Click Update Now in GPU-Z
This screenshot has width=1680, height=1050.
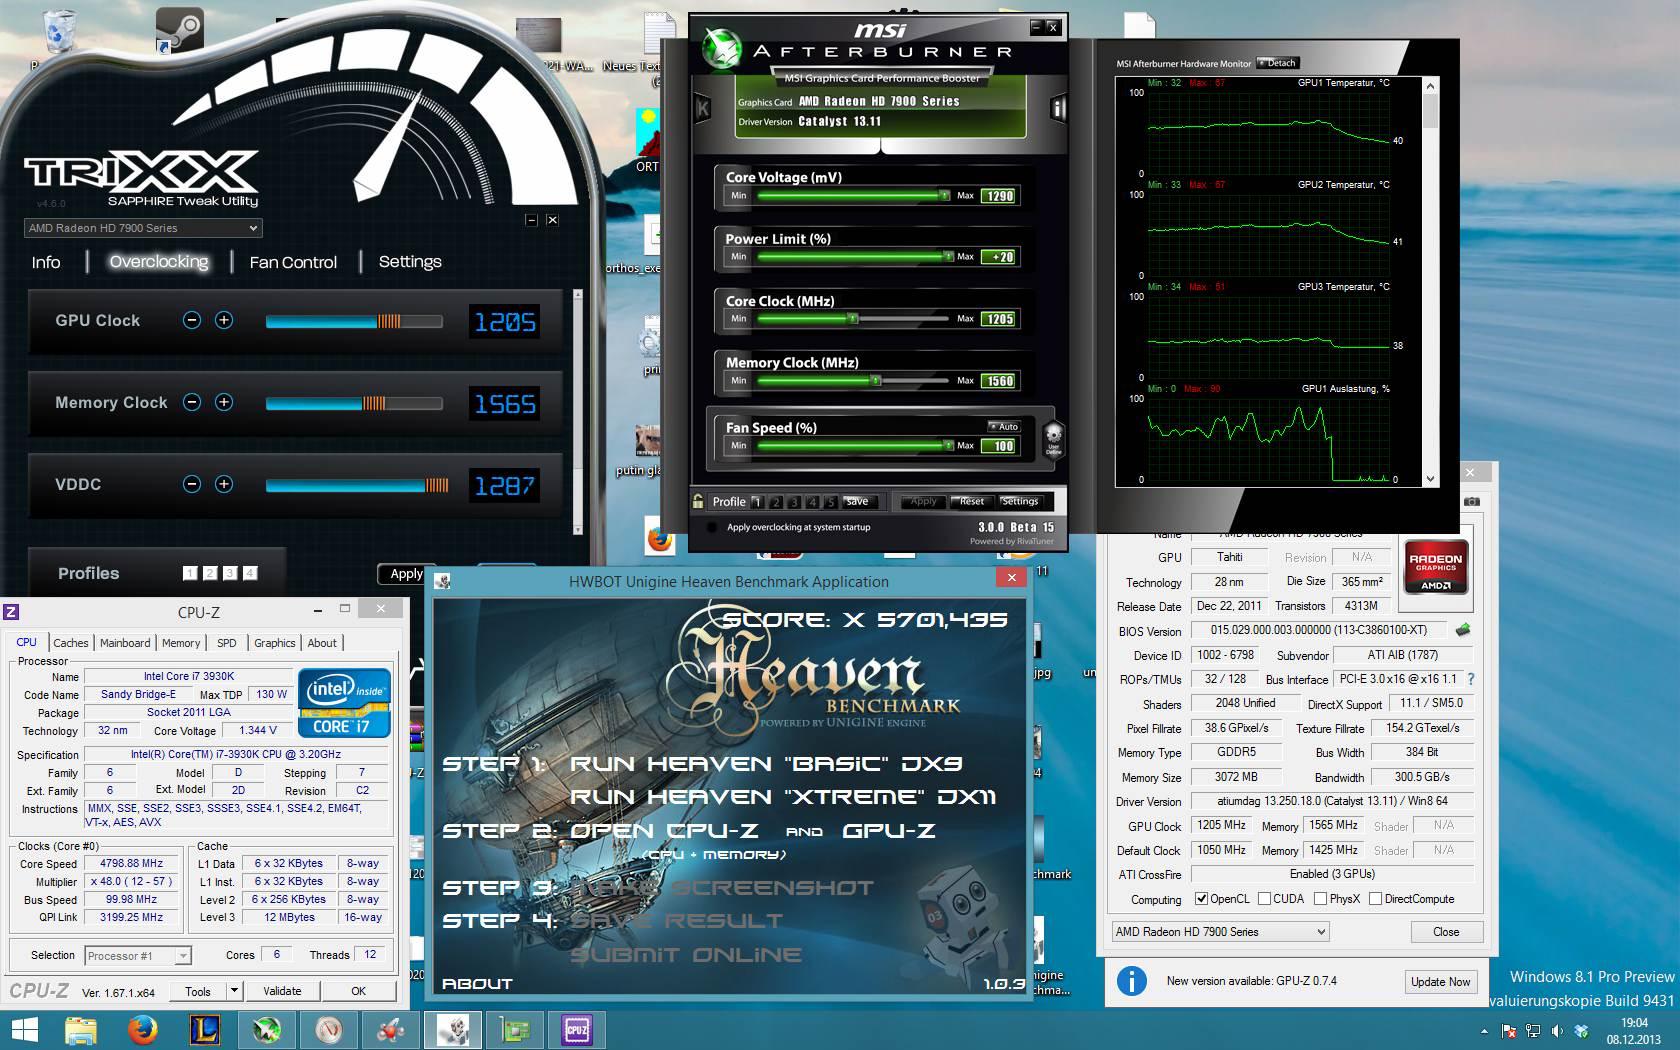click(x=1440, y=982)
